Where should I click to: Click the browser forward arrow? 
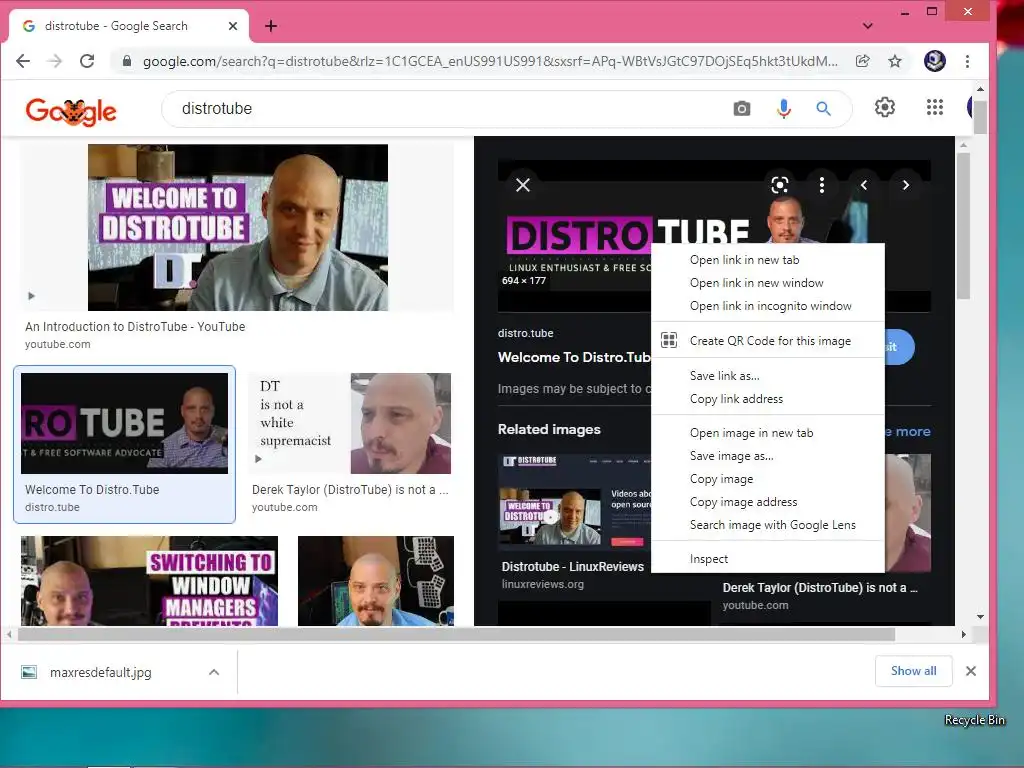coord(55,61)
